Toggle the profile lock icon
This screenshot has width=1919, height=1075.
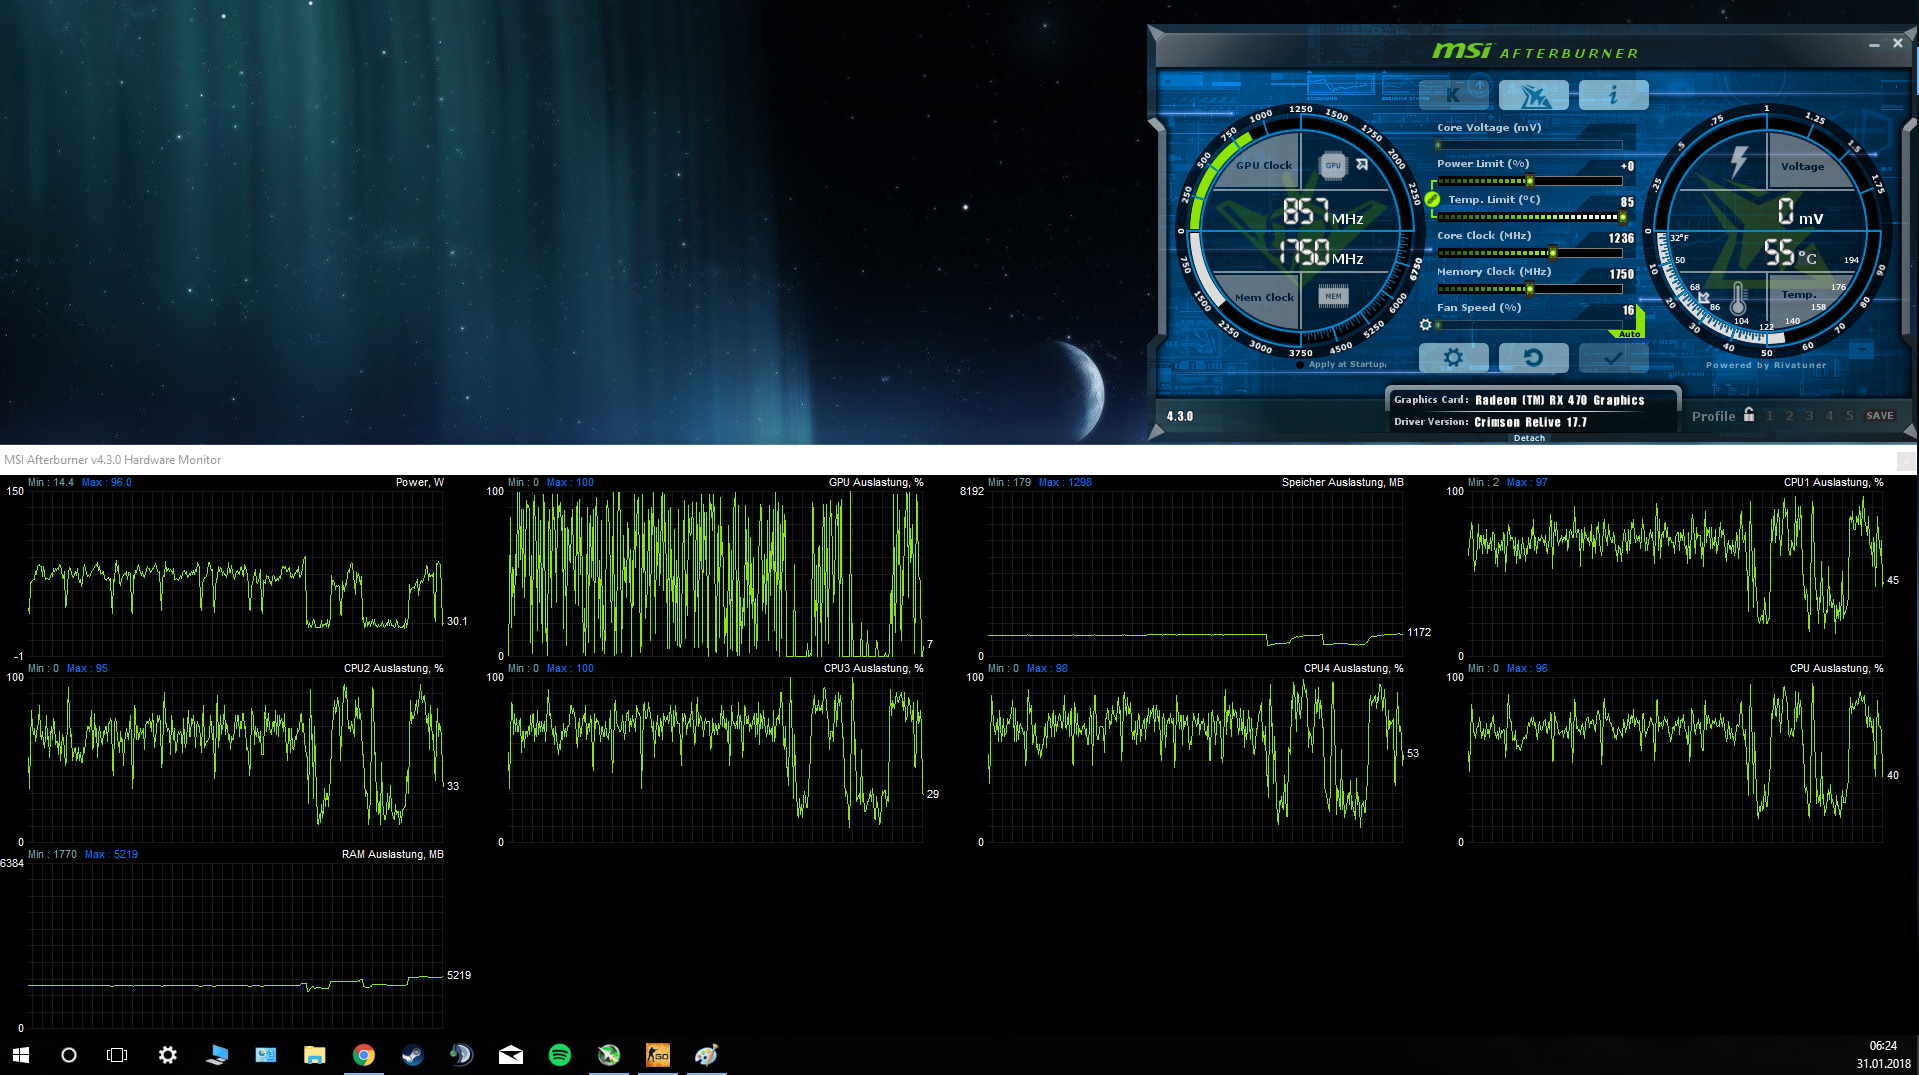1749,414
